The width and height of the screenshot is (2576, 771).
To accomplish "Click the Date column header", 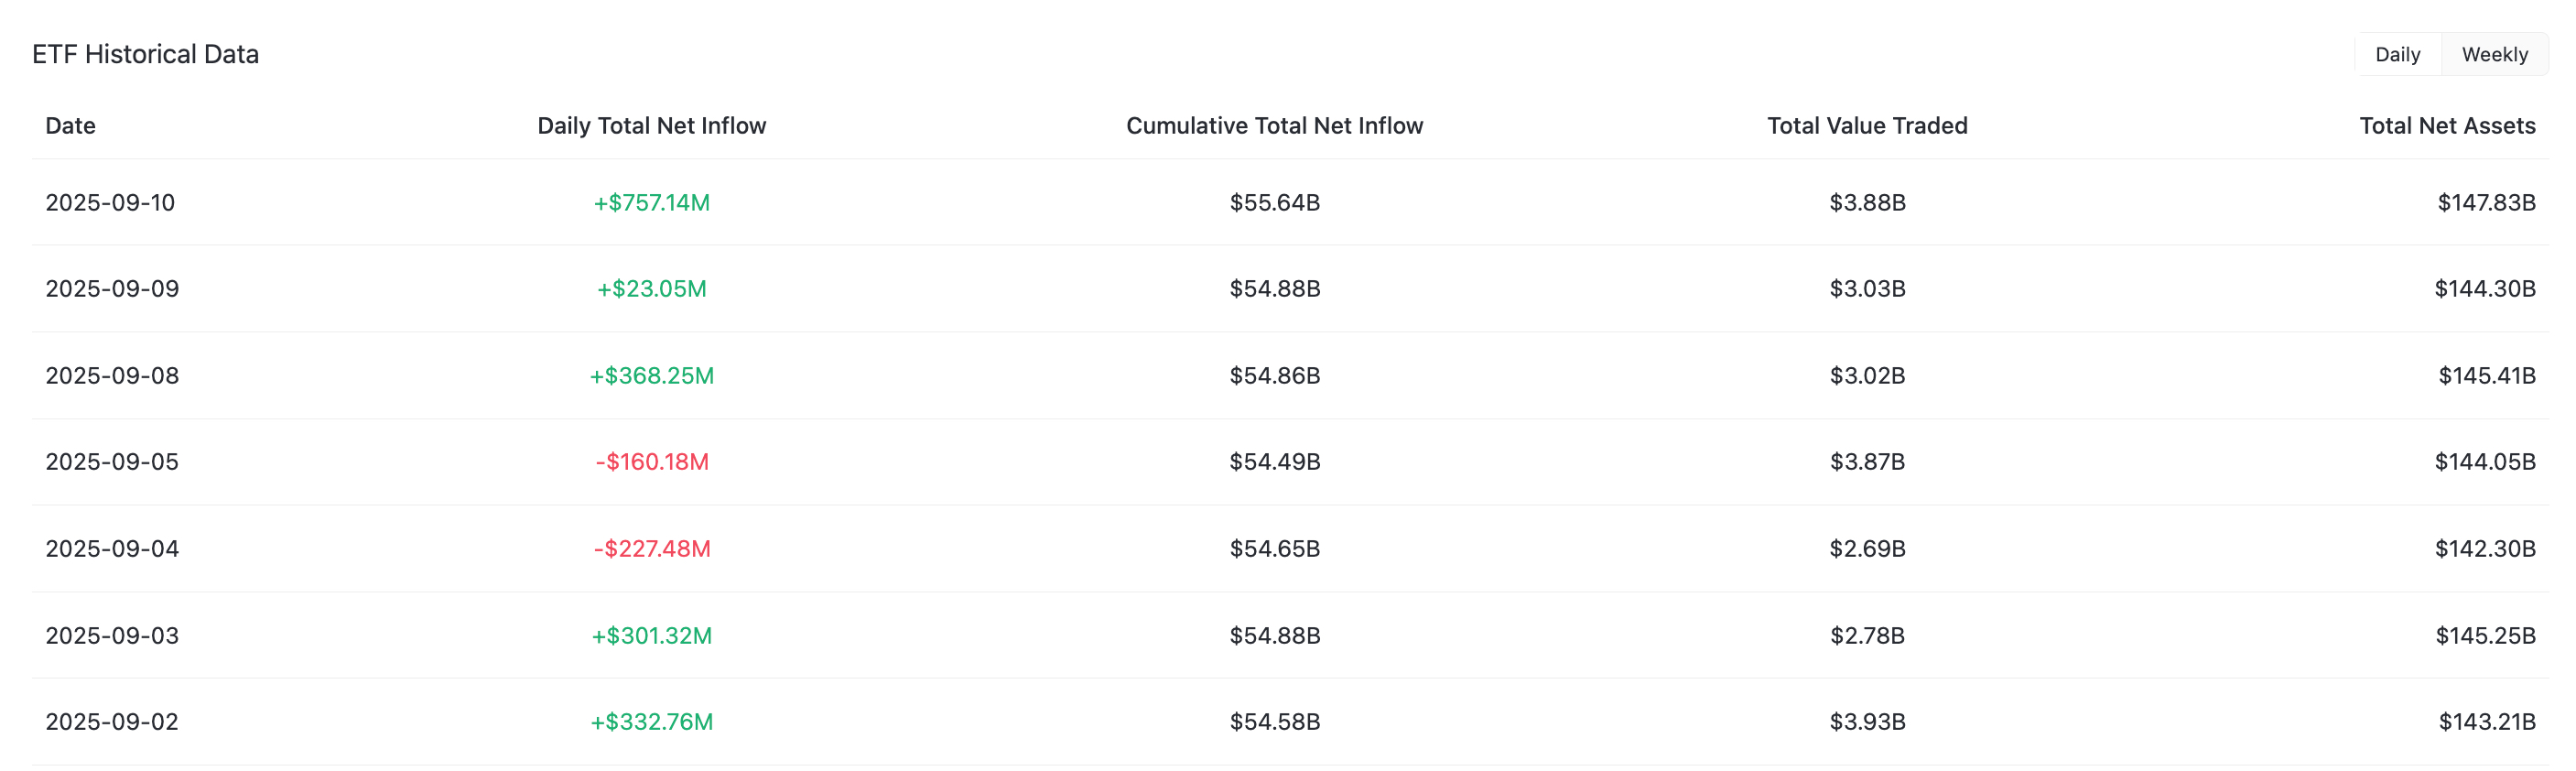I will 70,126.
